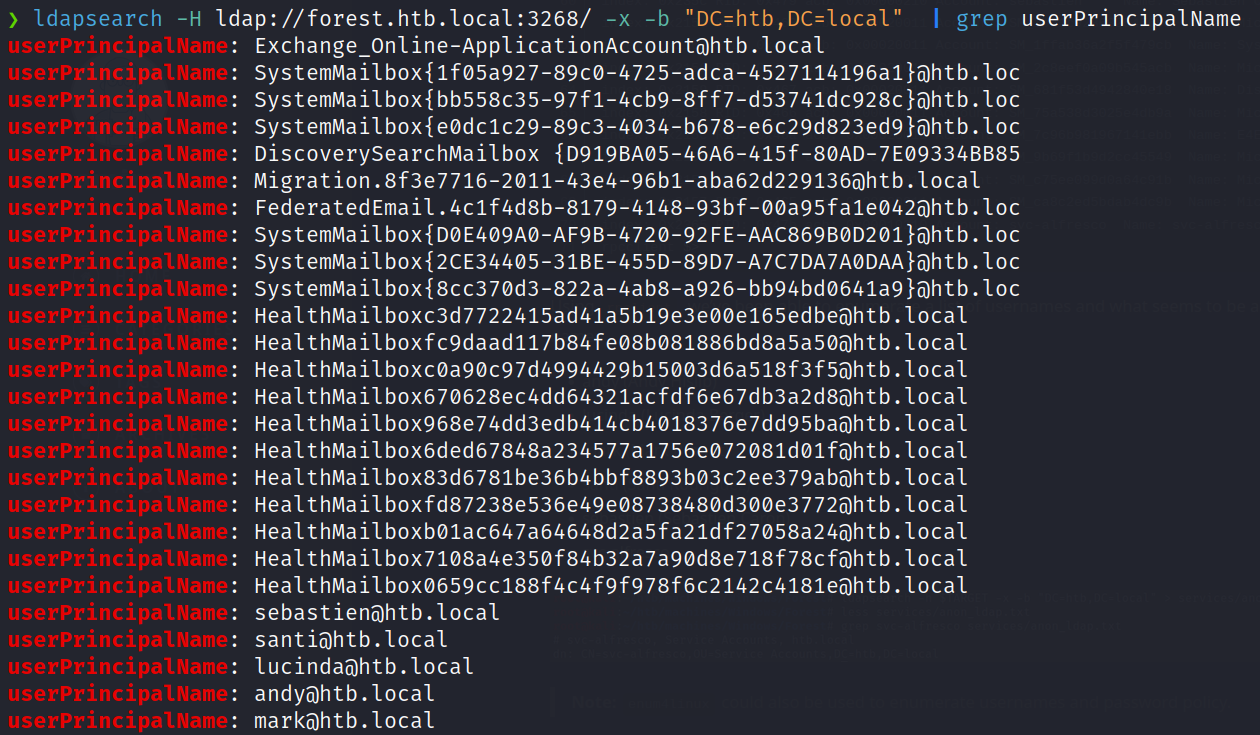1260x735 pixels.
Task: Click the blue pipe character
Action: pos(936,19)
